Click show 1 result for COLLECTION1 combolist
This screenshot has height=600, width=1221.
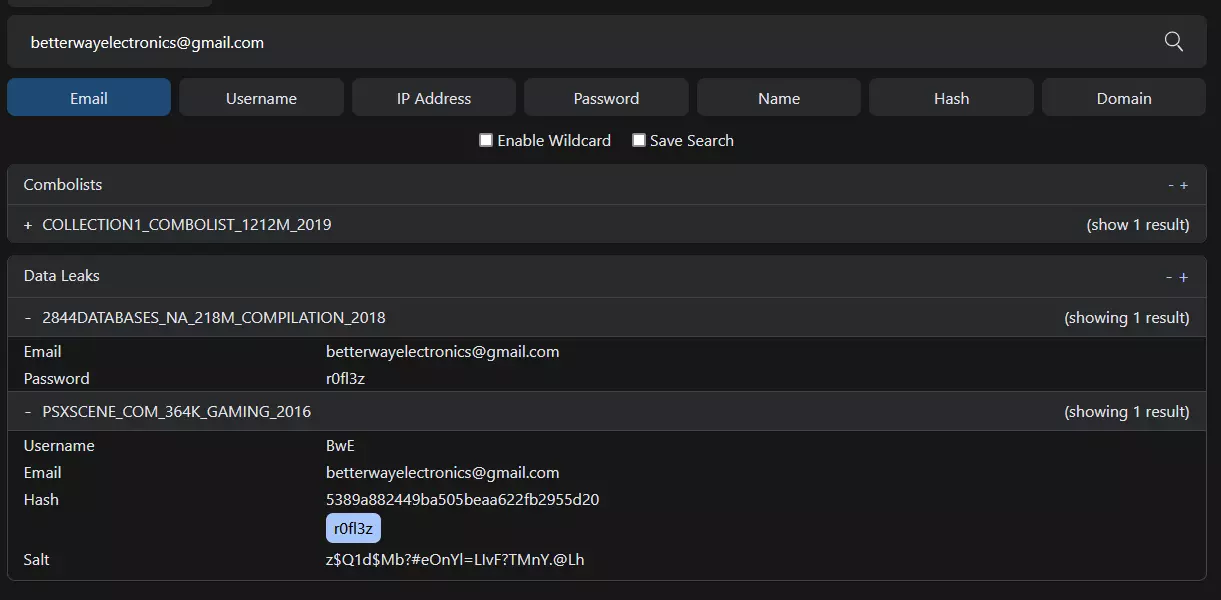pyautogui.click(x=1138, y=225)
